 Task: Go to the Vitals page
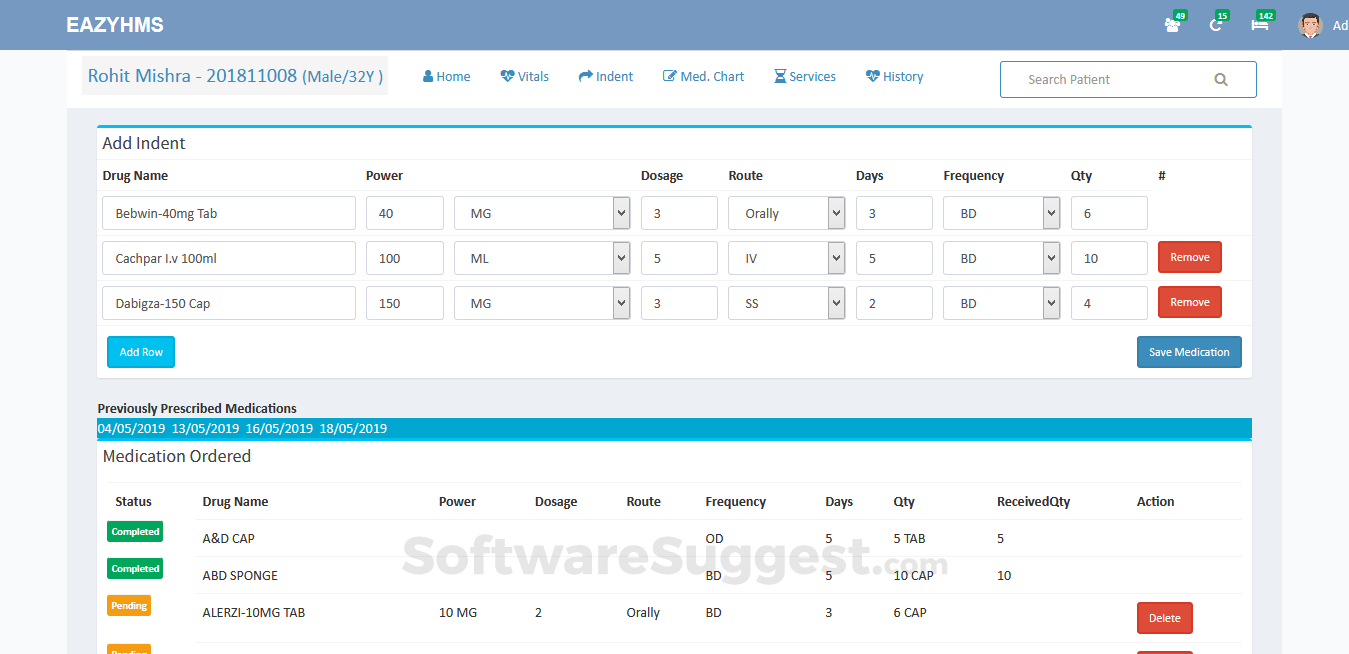coord(524,77)
